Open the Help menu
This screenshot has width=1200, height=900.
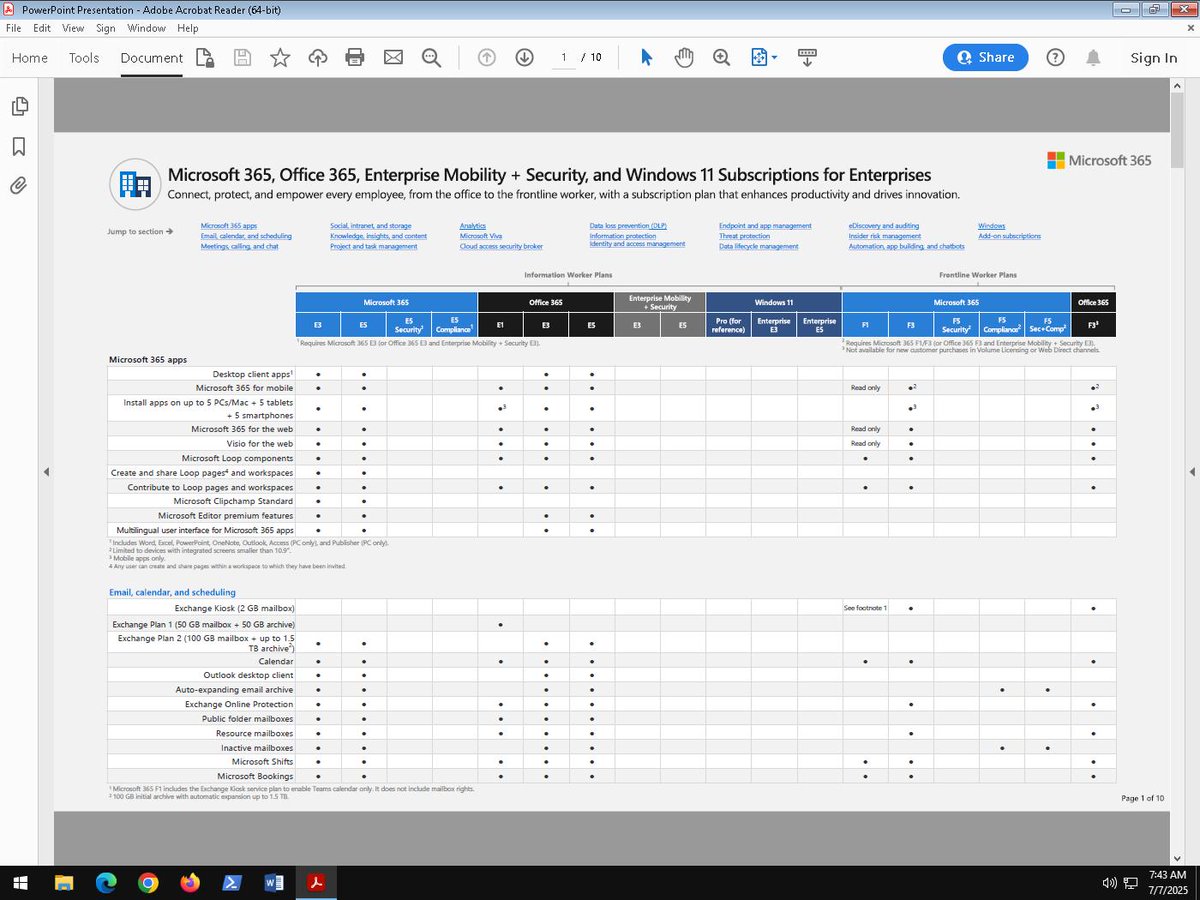pyautogui.click(x=188, y=28)
